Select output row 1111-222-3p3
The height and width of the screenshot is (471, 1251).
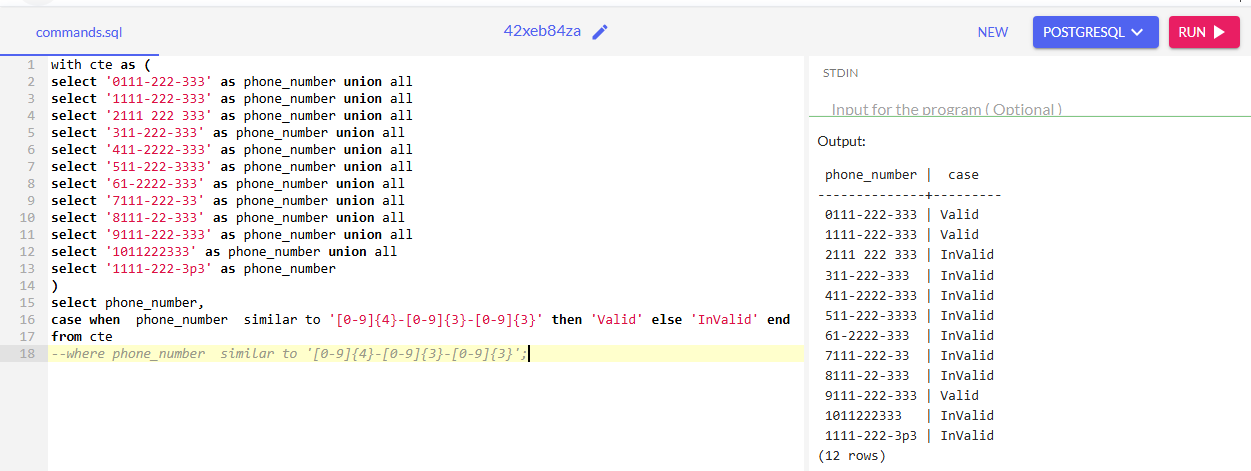pyautogui.click(x=910, y=435)
